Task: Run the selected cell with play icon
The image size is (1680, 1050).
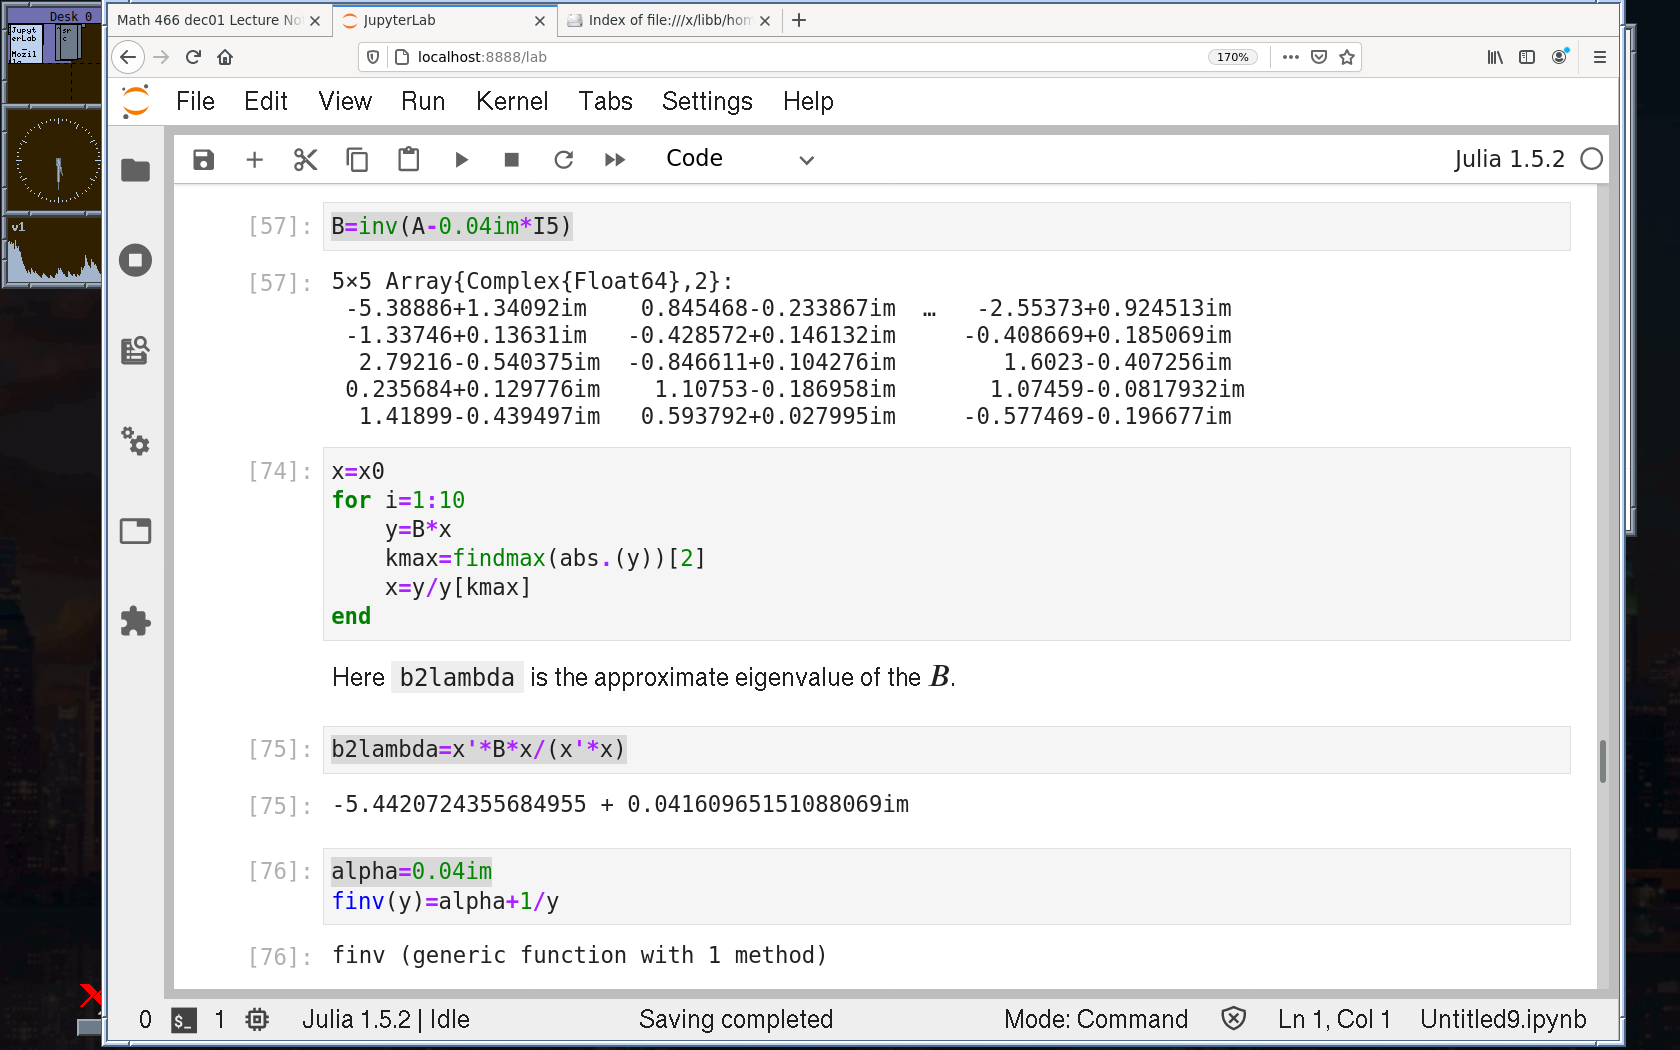Action: (461, 160)
